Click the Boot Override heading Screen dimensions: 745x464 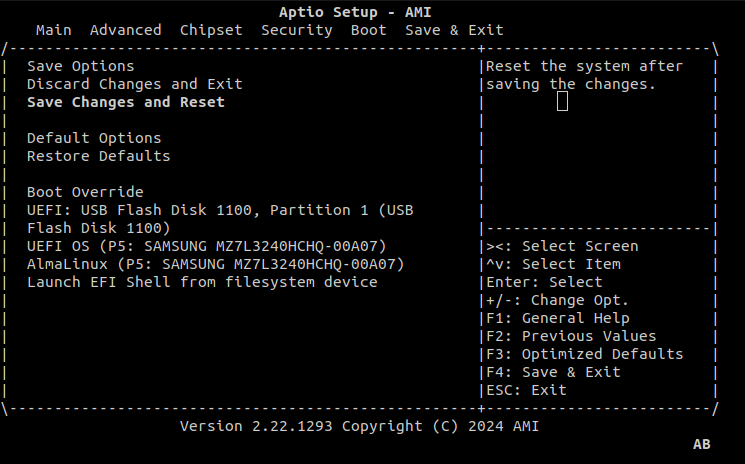(85, 192)
